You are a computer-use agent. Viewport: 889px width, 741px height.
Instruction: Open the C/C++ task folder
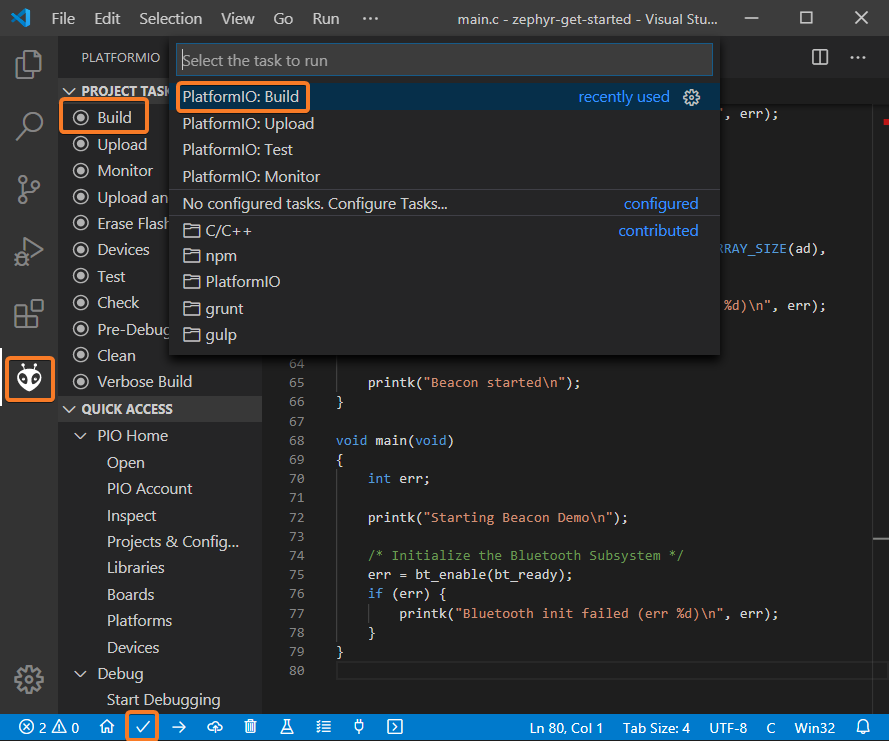pos(444,231)
